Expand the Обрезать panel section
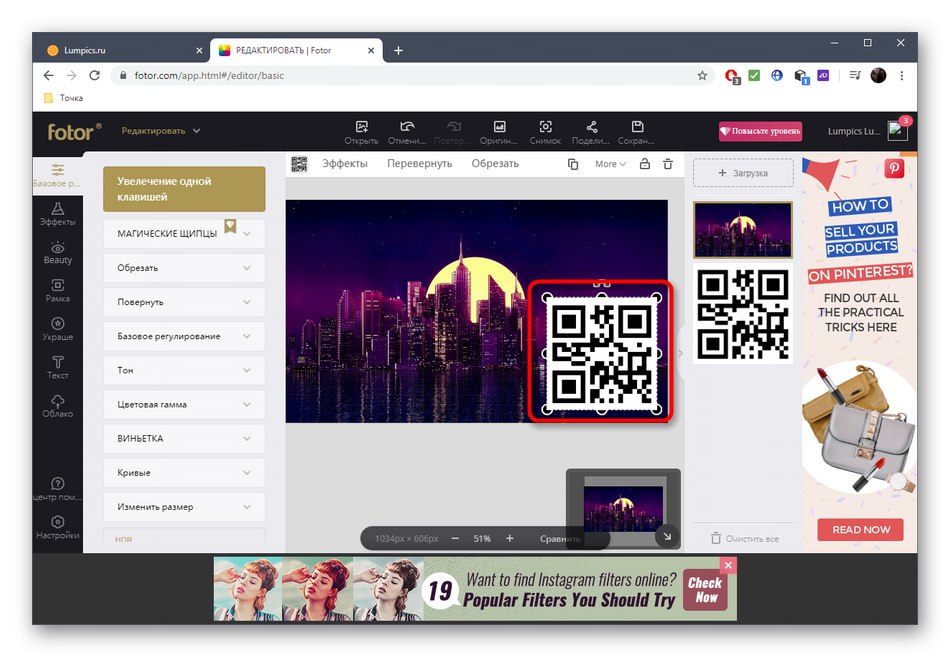Image resolution: width=950 pixels, height=657 pixels. click(184, 268)
